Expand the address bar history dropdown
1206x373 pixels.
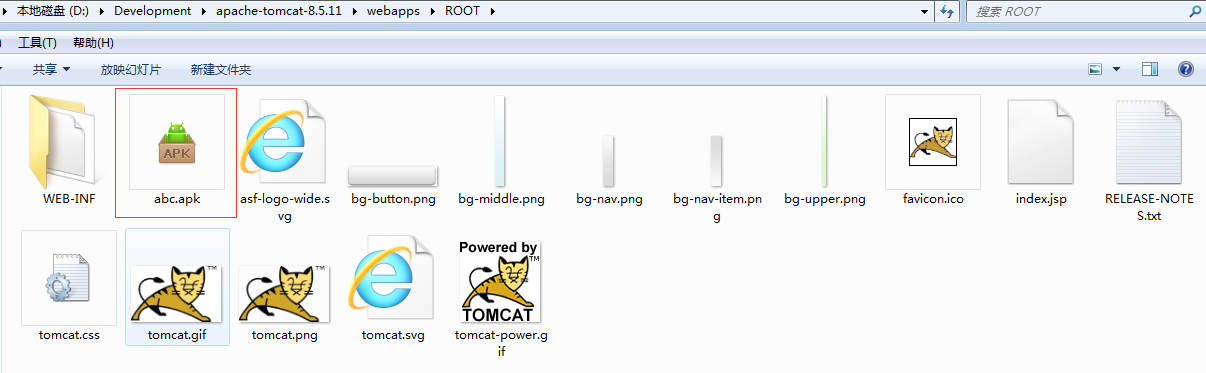click(x=925, y=11)
